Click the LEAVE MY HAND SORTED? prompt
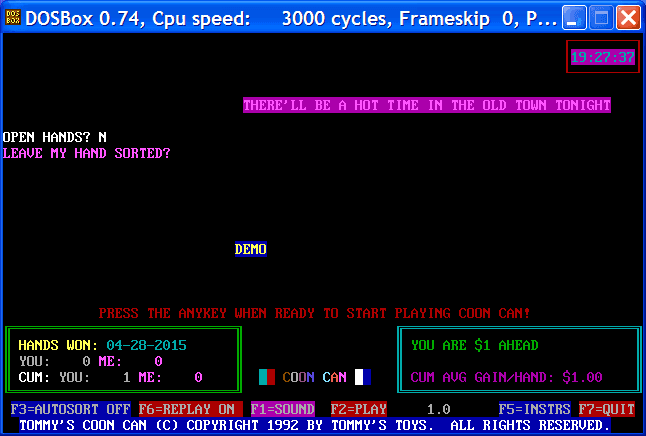 pos(87,153)
